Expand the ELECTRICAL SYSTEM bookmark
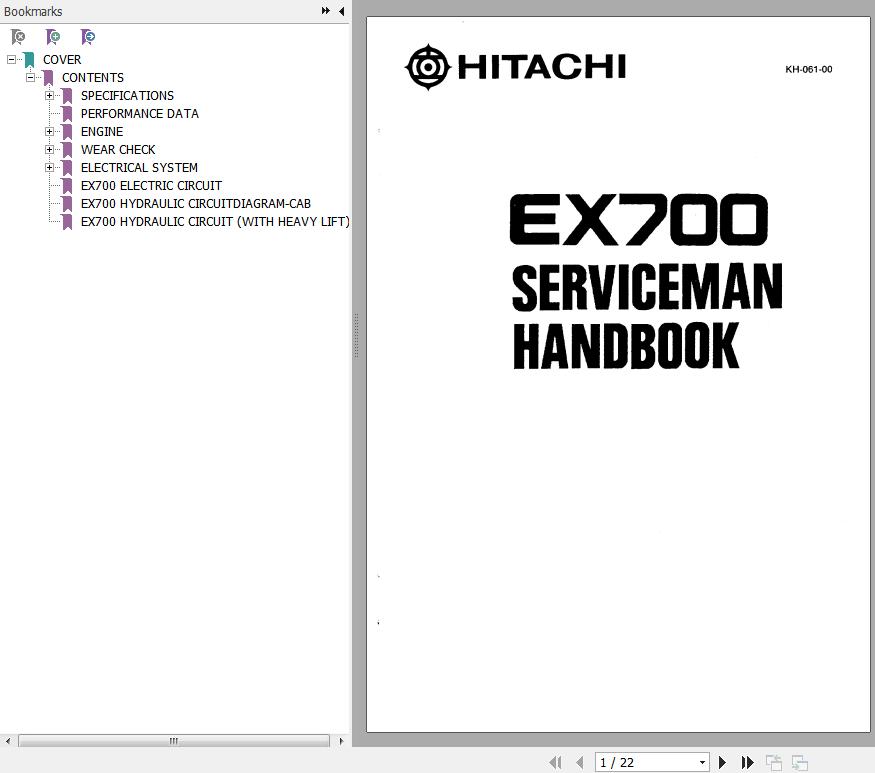Image resolution: width=875 pixels, height=773 pixels. point(49,167)
